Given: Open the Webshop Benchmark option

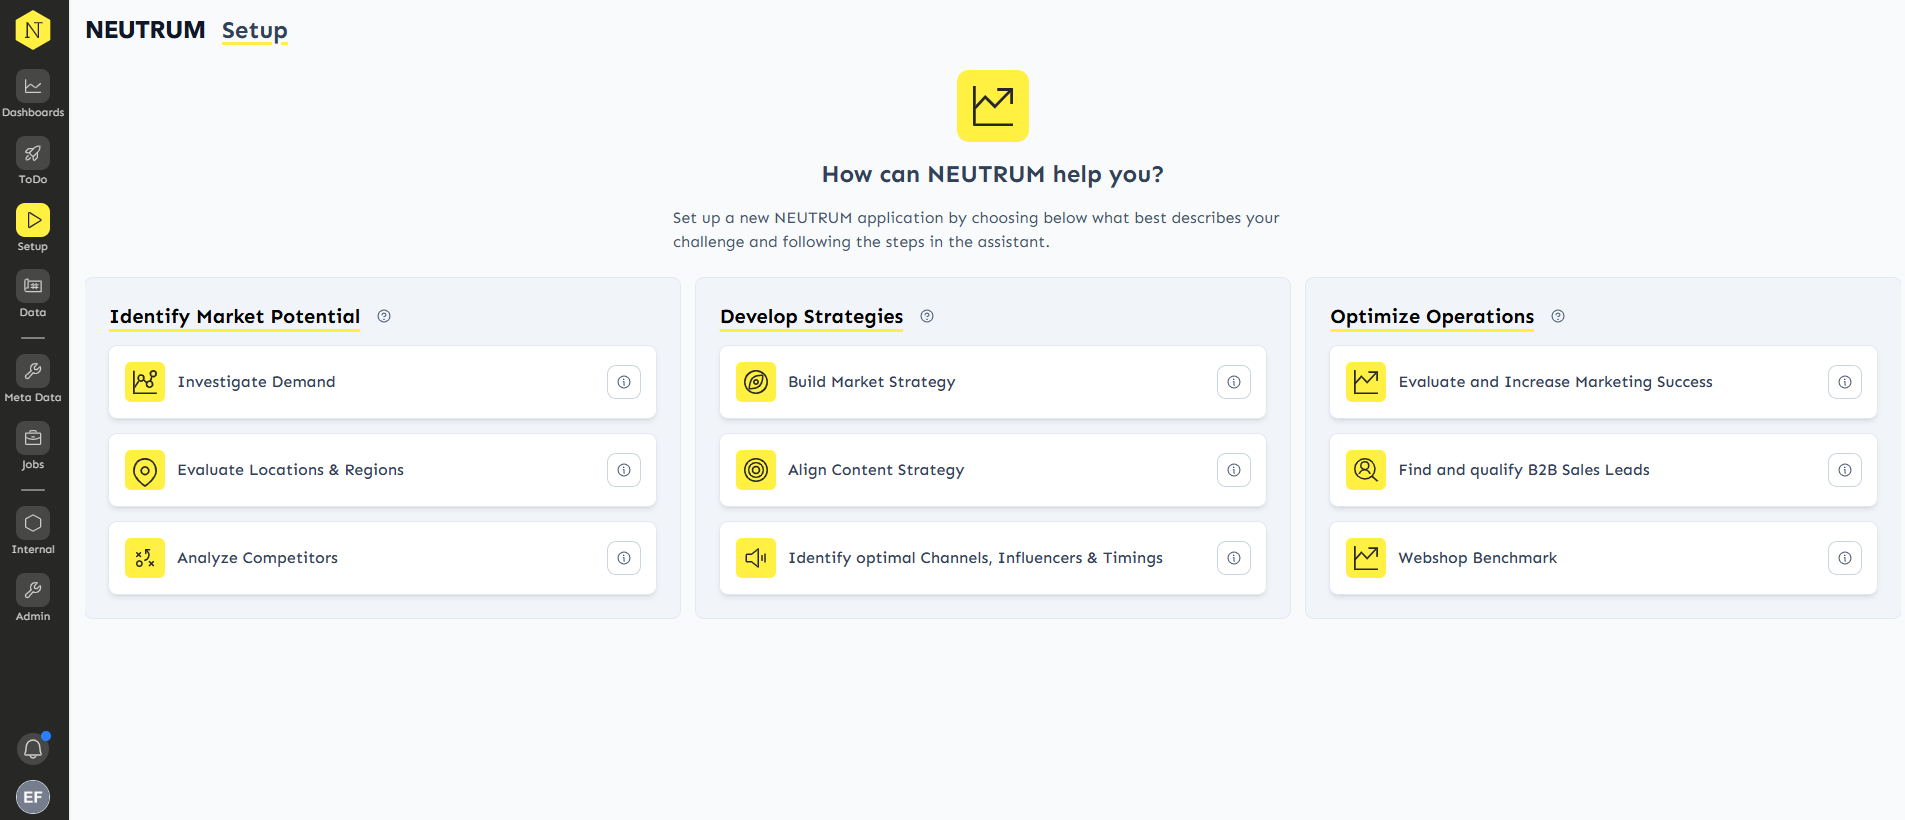Looking at the screenshot, I should pyautogui.click(x=1603, y=558).
